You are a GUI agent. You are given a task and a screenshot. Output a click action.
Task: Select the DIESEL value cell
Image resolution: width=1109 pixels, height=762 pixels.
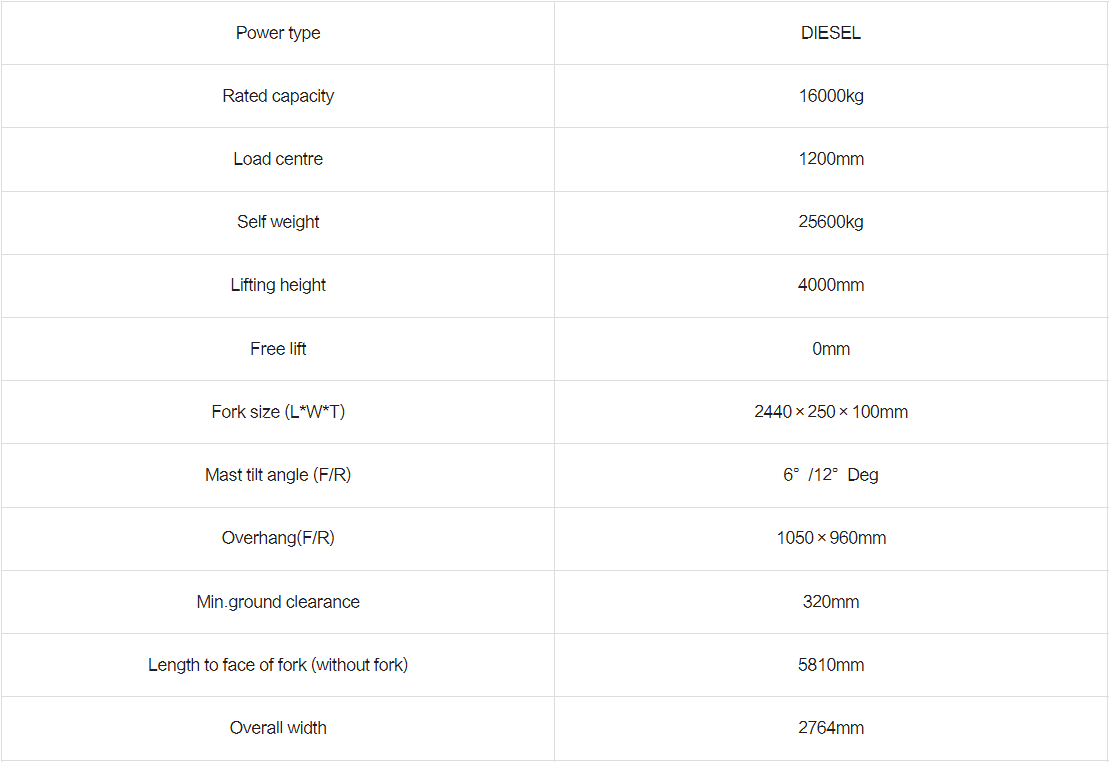(831, 33)
